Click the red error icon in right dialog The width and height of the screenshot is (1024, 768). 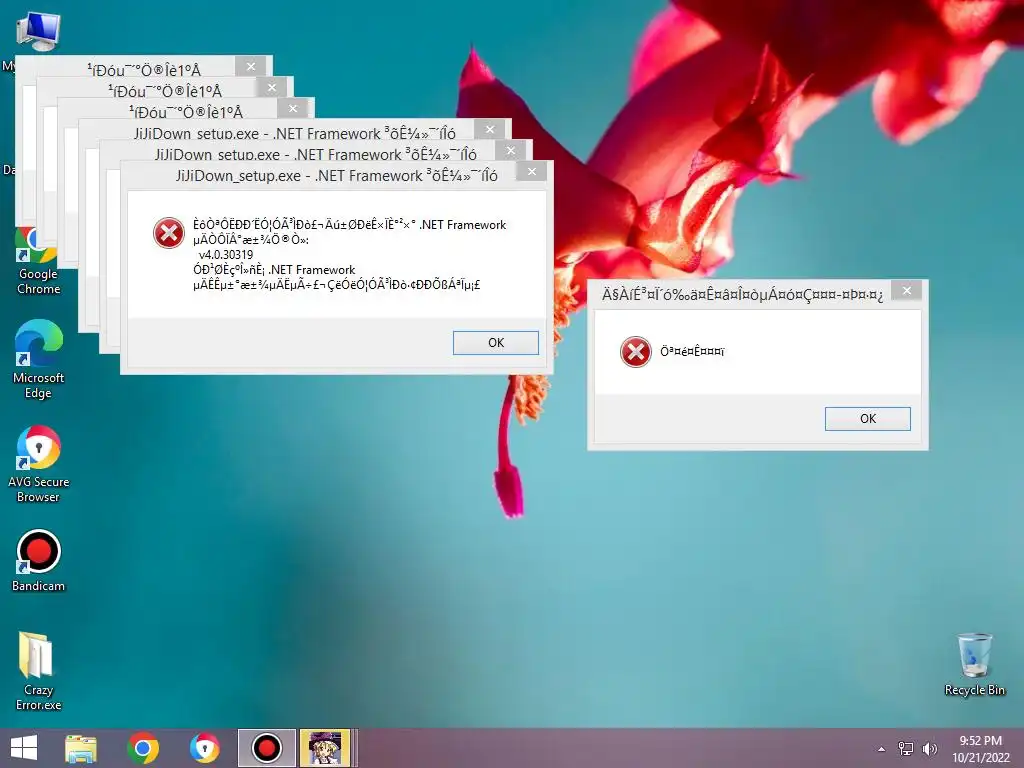point(635,352)
